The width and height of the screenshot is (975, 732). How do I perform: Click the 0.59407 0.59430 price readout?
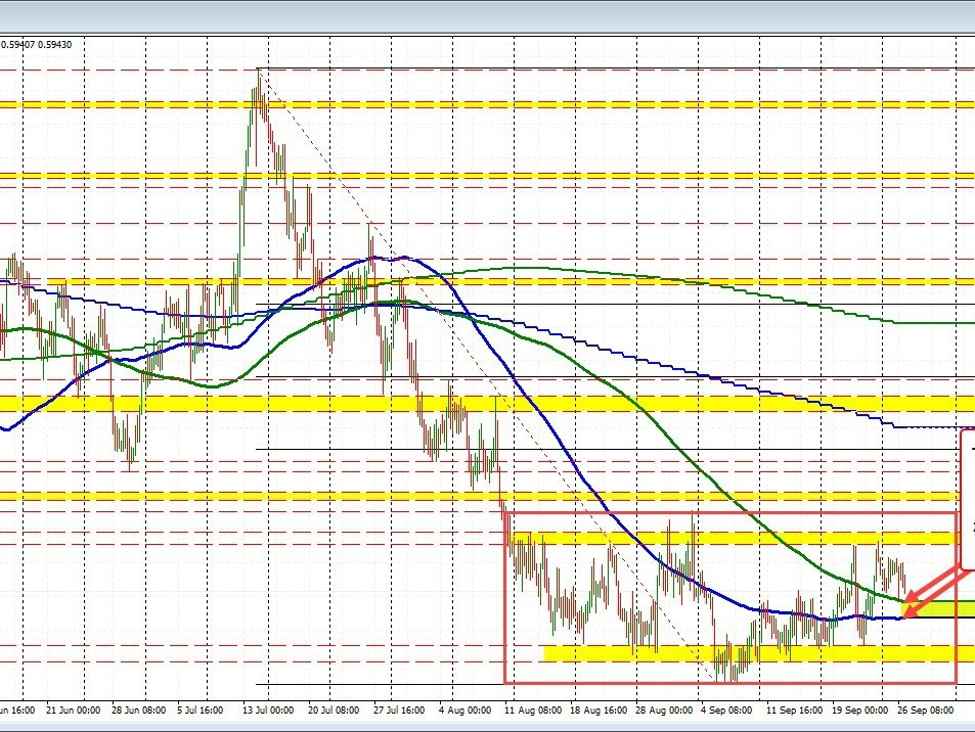pos(41,44)
